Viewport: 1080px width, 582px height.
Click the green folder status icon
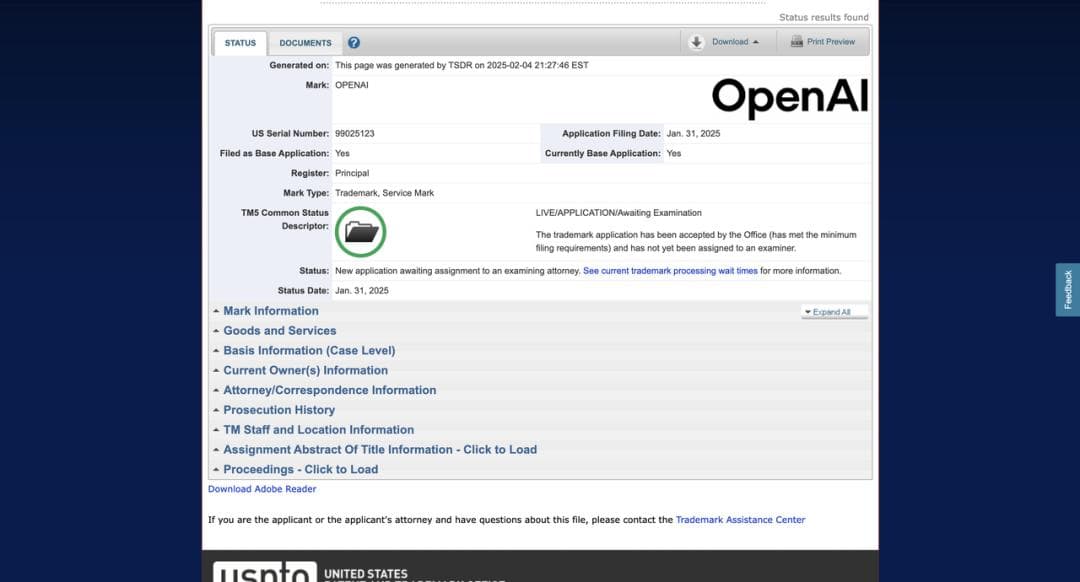(361, 232)
